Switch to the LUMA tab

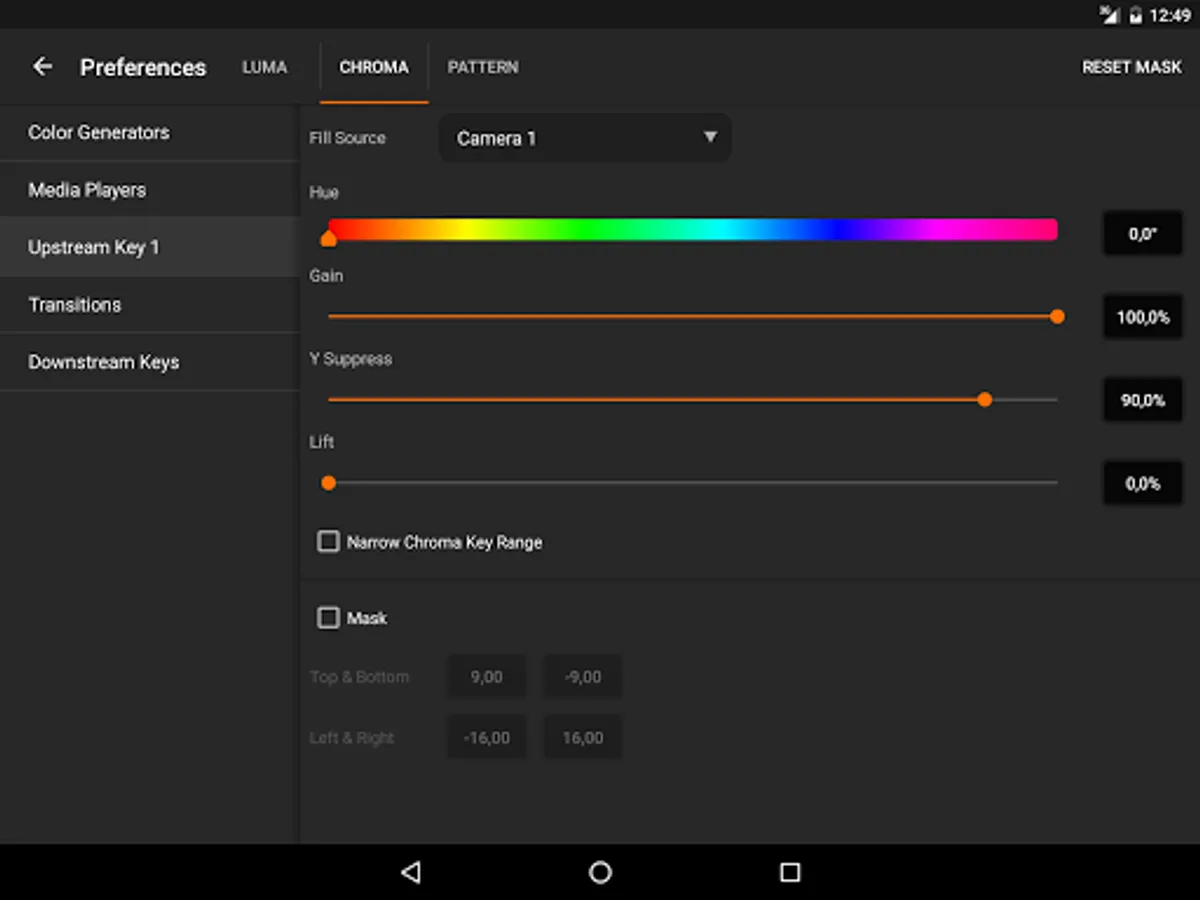(264, 67)
